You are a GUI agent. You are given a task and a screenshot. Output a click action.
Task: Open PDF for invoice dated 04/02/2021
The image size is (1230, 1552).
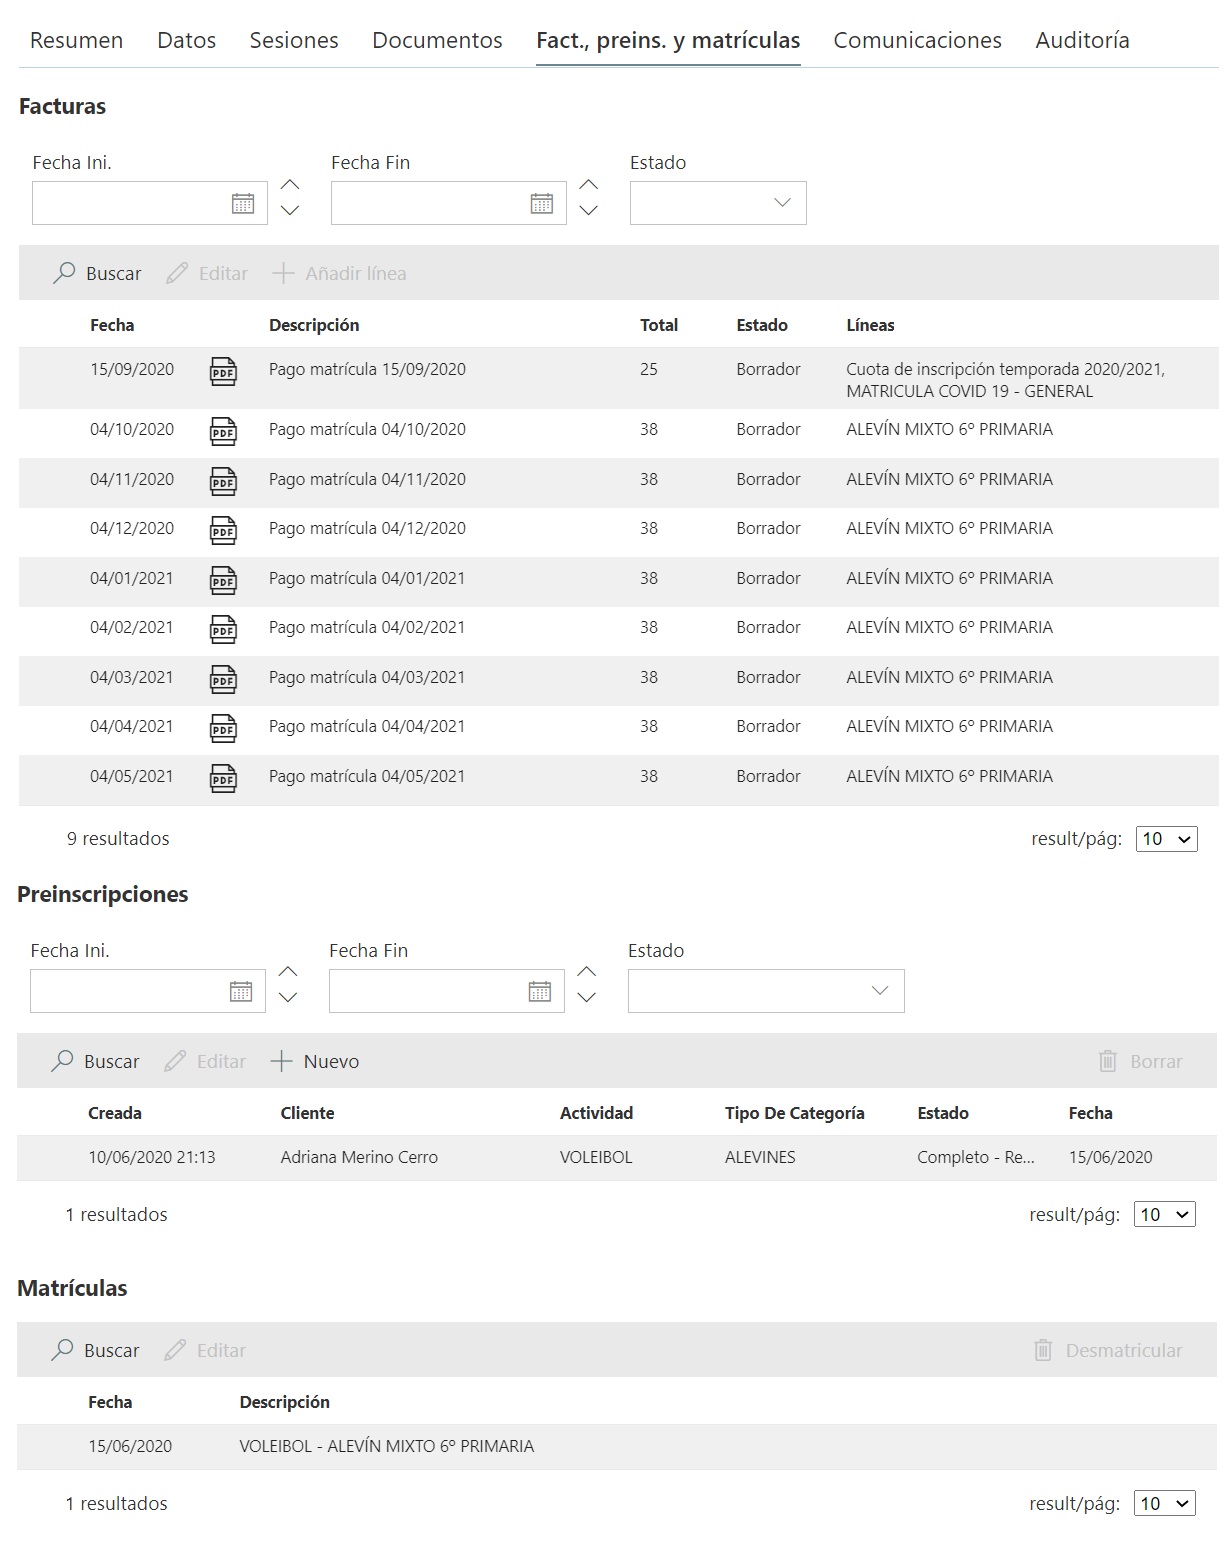(x=223, y=629)
